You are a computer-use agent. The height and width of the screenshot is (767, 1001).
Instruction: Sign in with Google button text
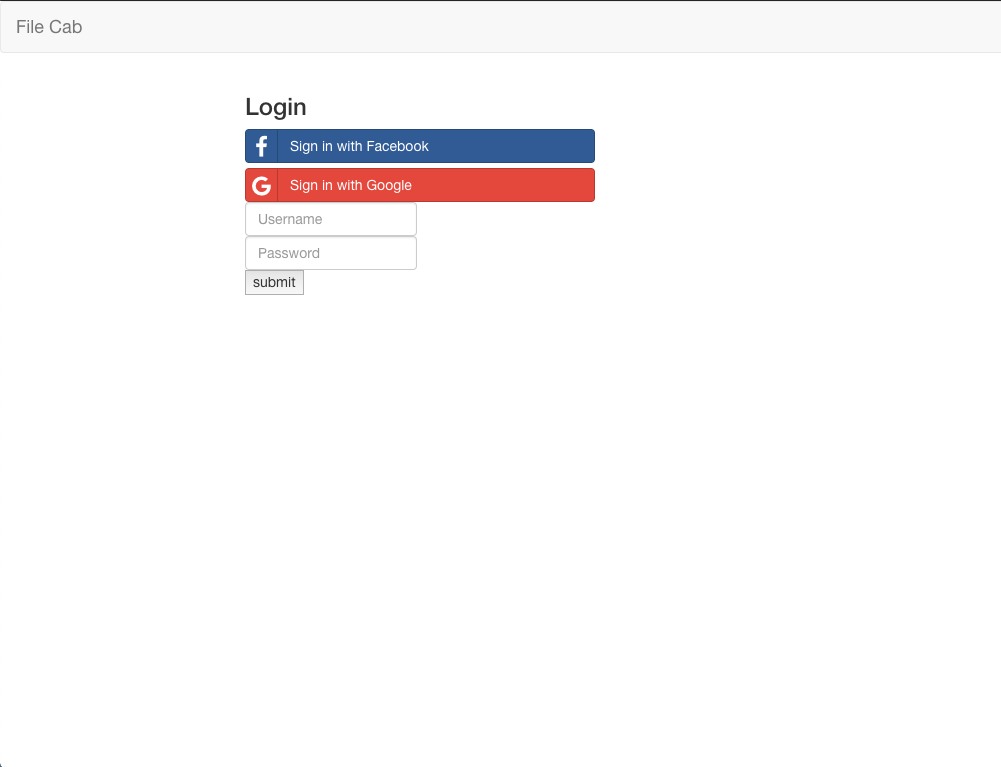click(350, 185)
